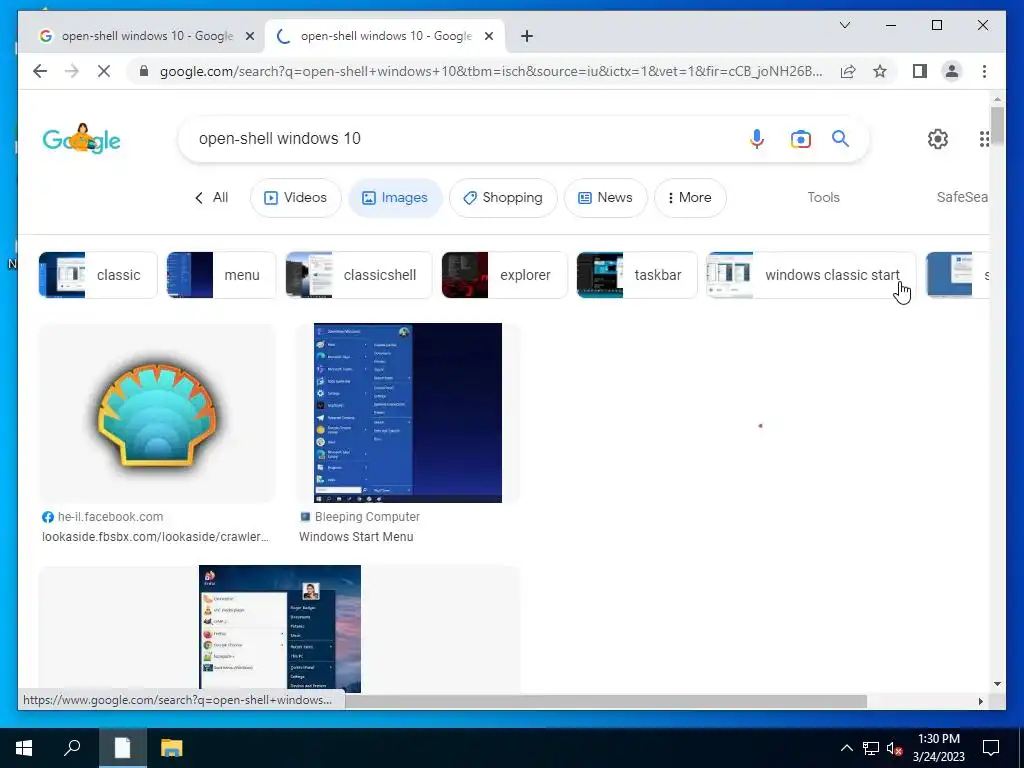Open Google quick settings gear
Screen dimensions: 1024x768
click(938, 138)
